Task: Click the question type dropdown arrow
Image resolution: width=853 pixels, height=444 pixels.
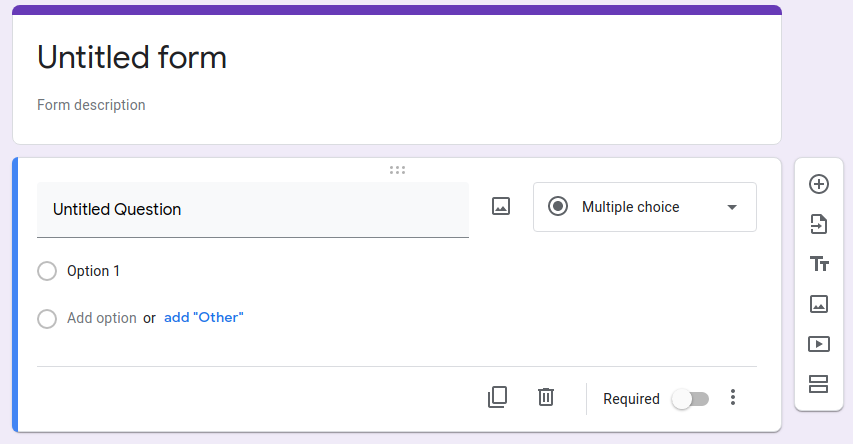Action: coord(732,208)
